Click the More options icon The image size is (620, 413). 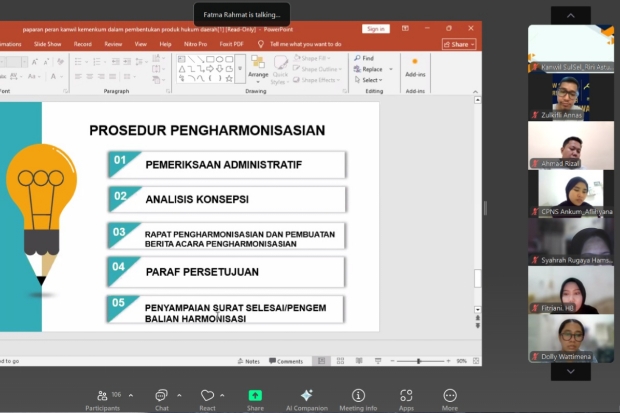click(x=450, y=396)
